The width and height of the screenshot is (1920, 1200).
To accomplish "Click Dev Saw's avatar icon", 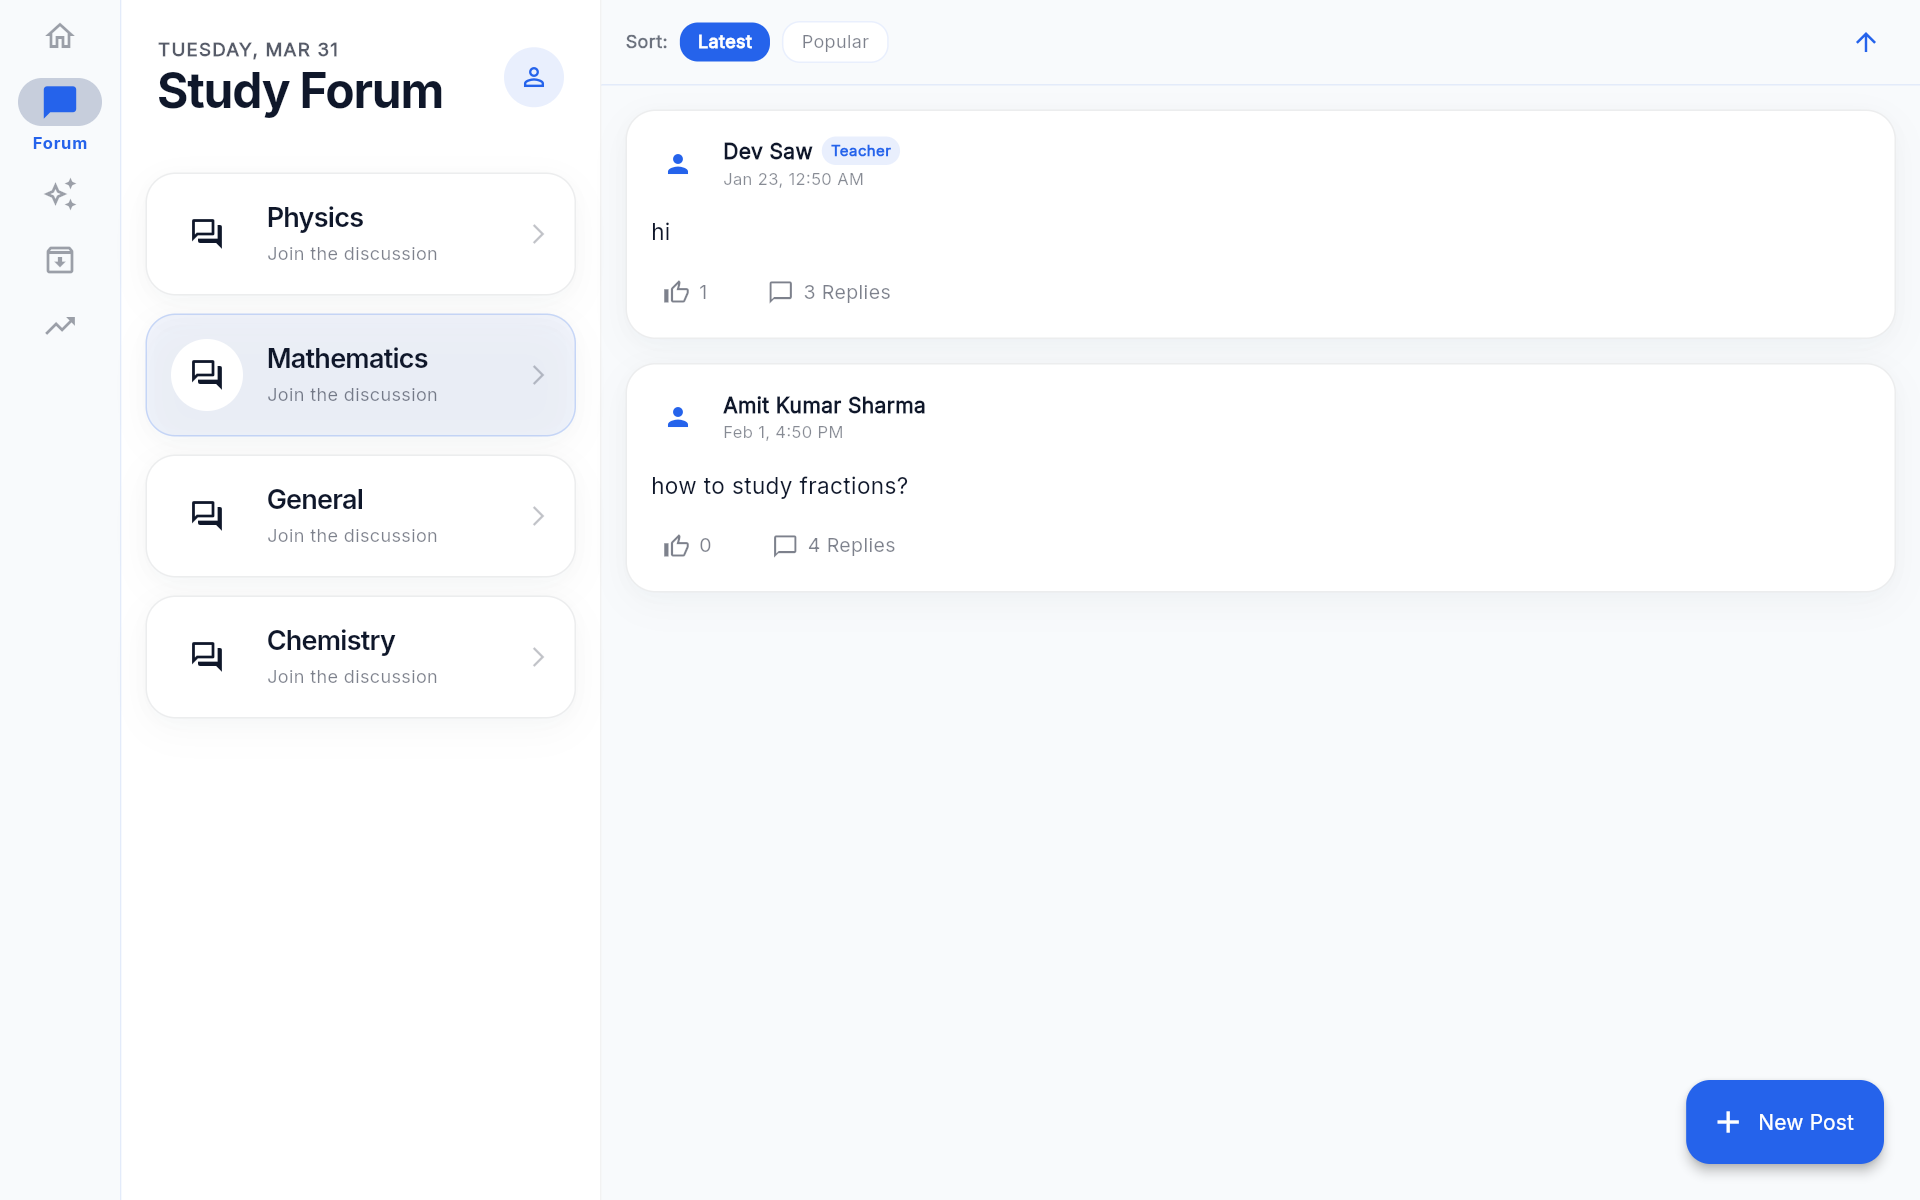I will tap(678, 164).
